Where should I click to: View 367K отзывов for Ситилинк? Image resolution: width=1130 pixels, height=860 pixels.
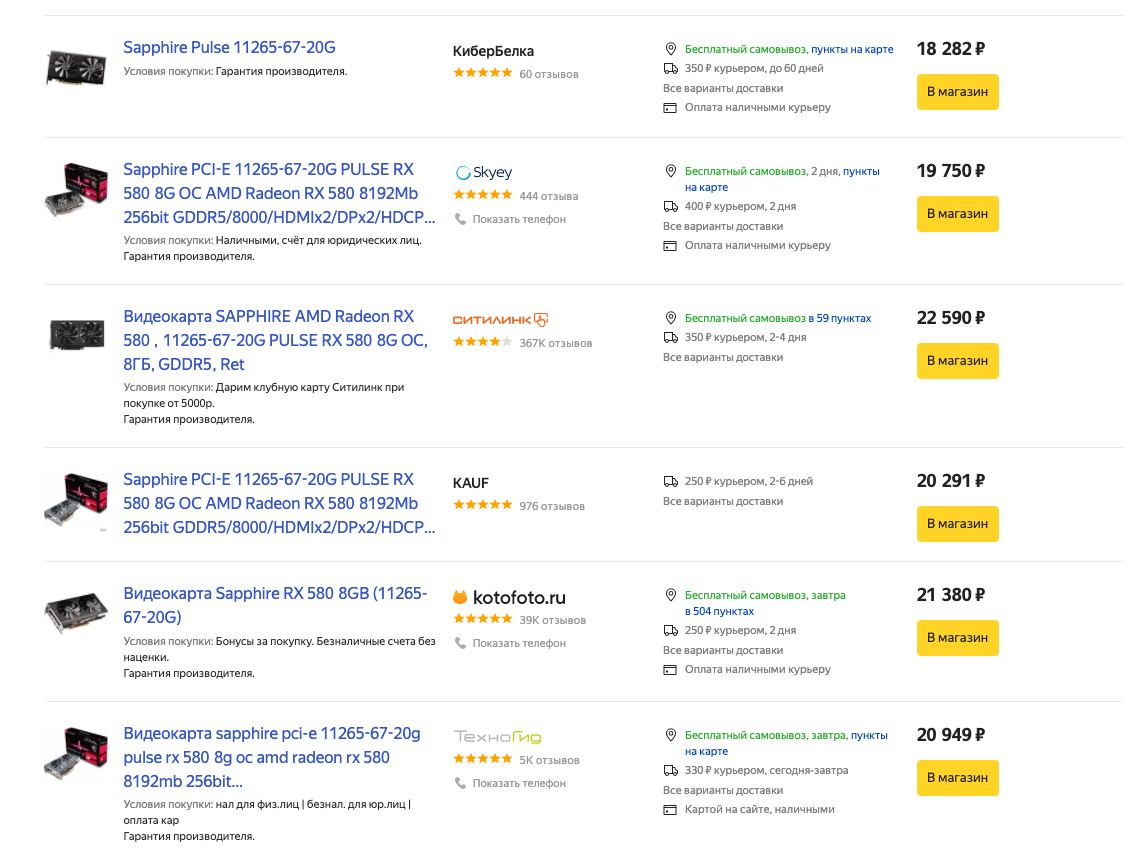click(556, 343)
